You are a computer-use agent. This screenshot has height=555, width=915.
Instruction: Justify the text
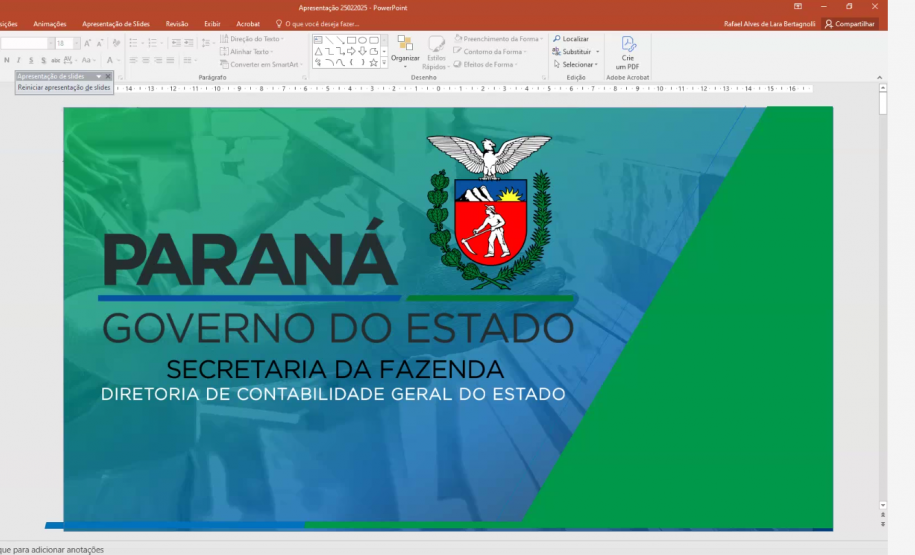(170, 60)
